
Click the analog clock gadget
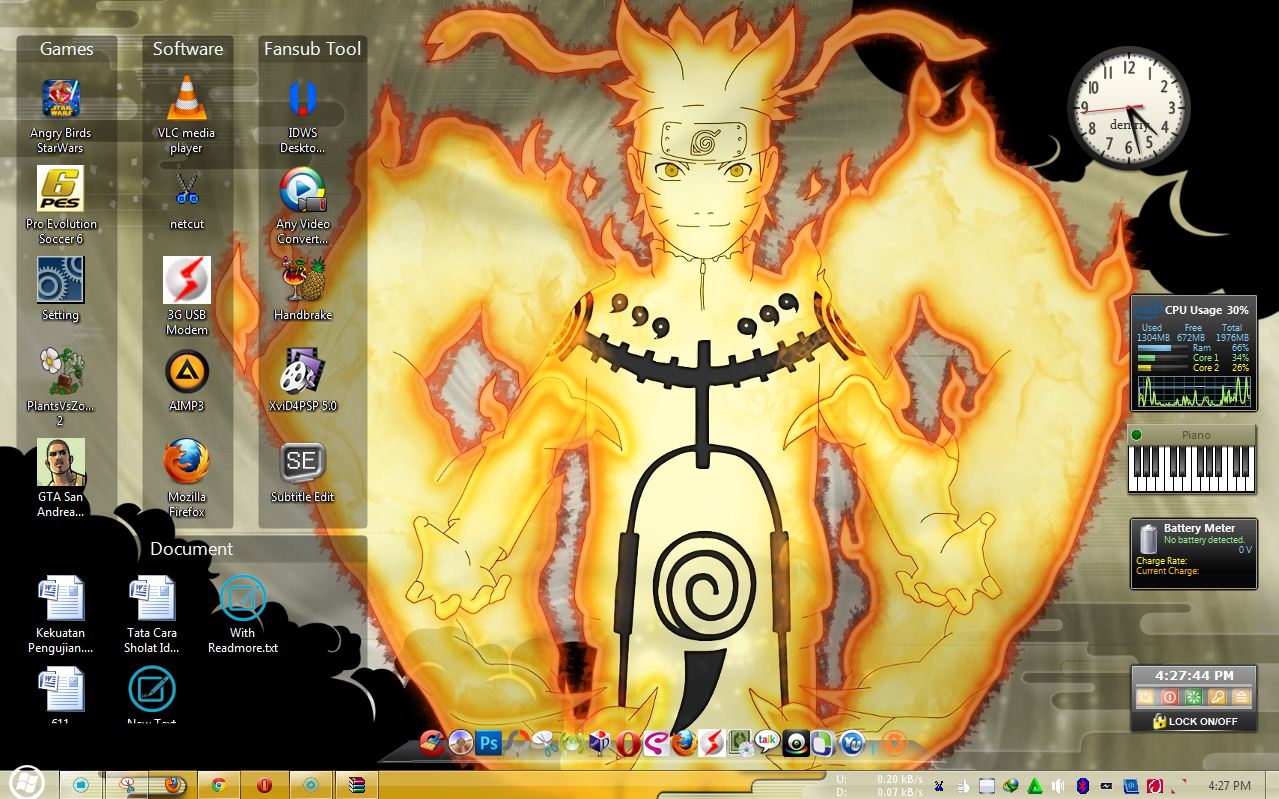tap(1129, 108)
